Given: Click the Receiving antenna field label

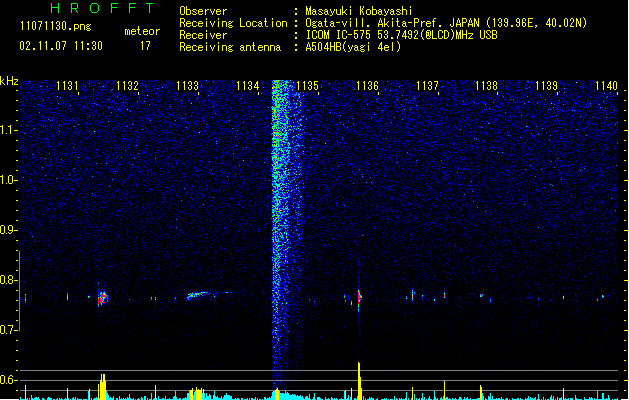Looking at the screenshot, I should click(230, 47).
